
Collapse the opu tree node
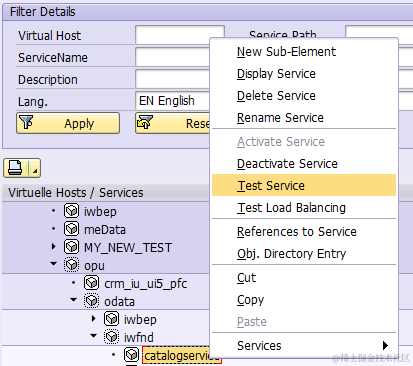click(x=53, y=264)
